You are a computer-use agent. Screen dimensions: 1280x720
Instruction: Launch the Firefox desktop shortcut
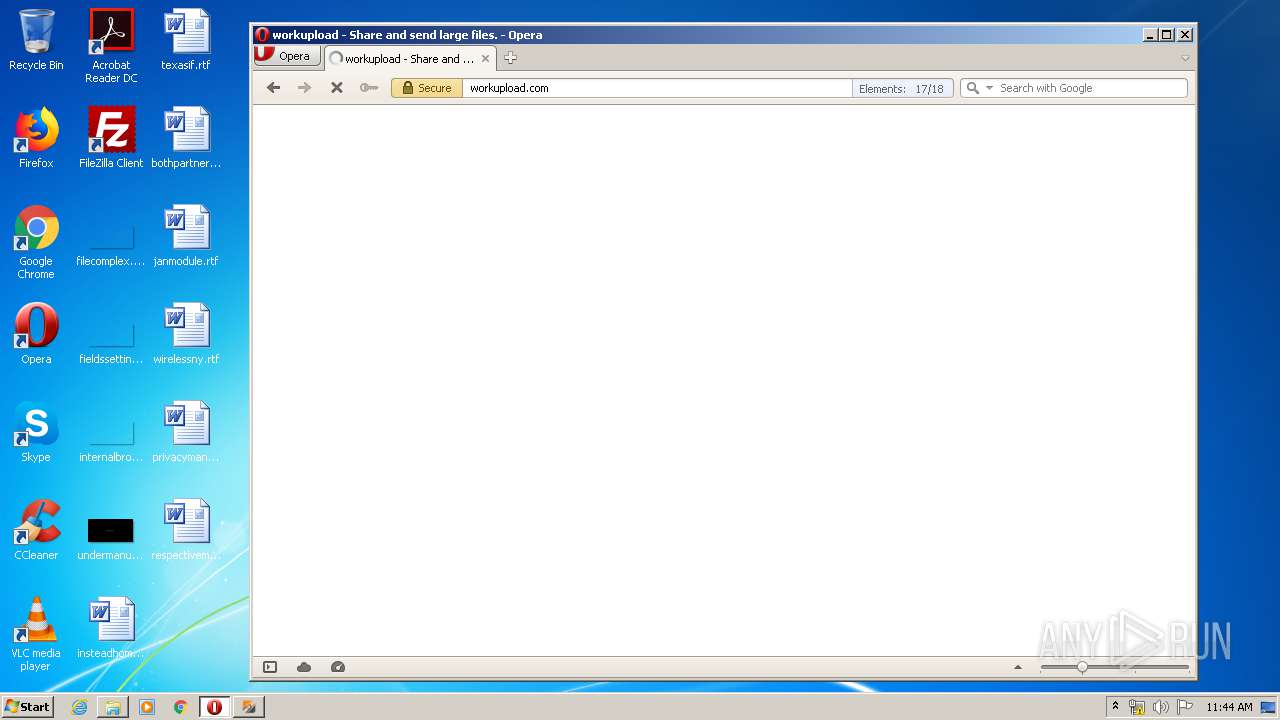pos(36,138)
